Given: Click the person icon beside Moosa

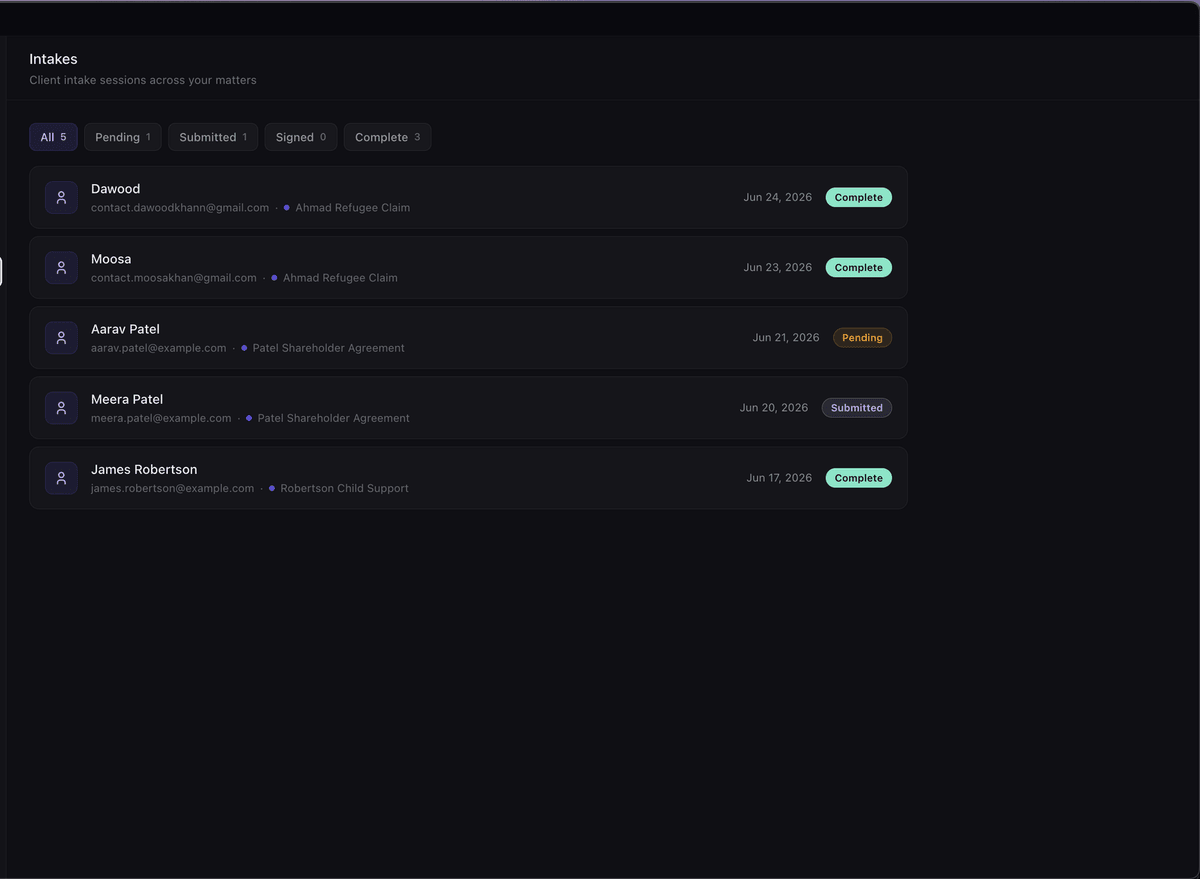Looking at the screenshot, I should point(61,268).
